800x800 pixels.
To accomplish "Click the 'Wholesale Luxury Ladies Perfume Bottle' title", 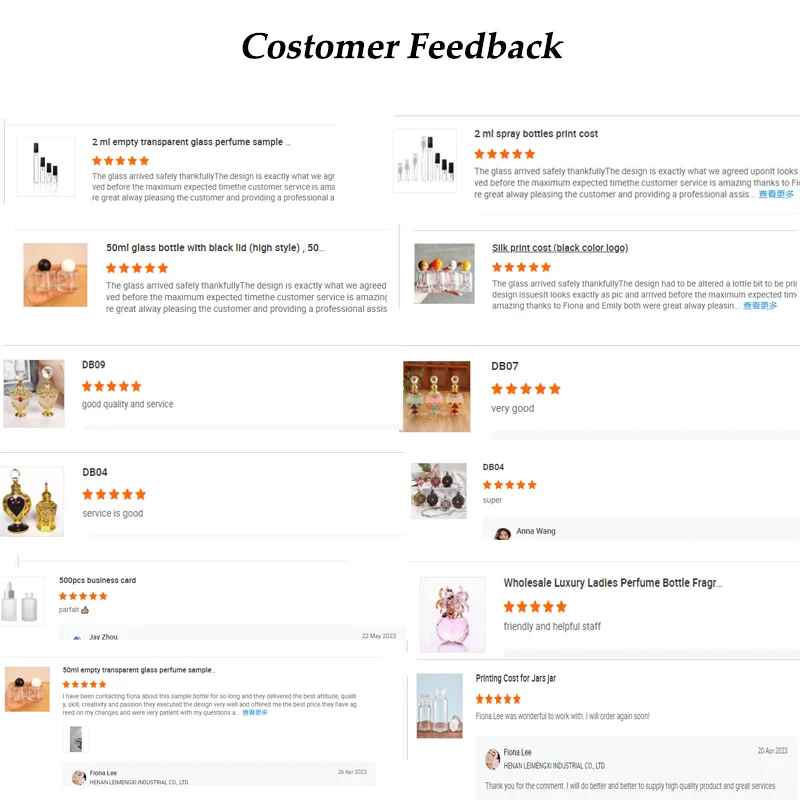I will point(613,583).
